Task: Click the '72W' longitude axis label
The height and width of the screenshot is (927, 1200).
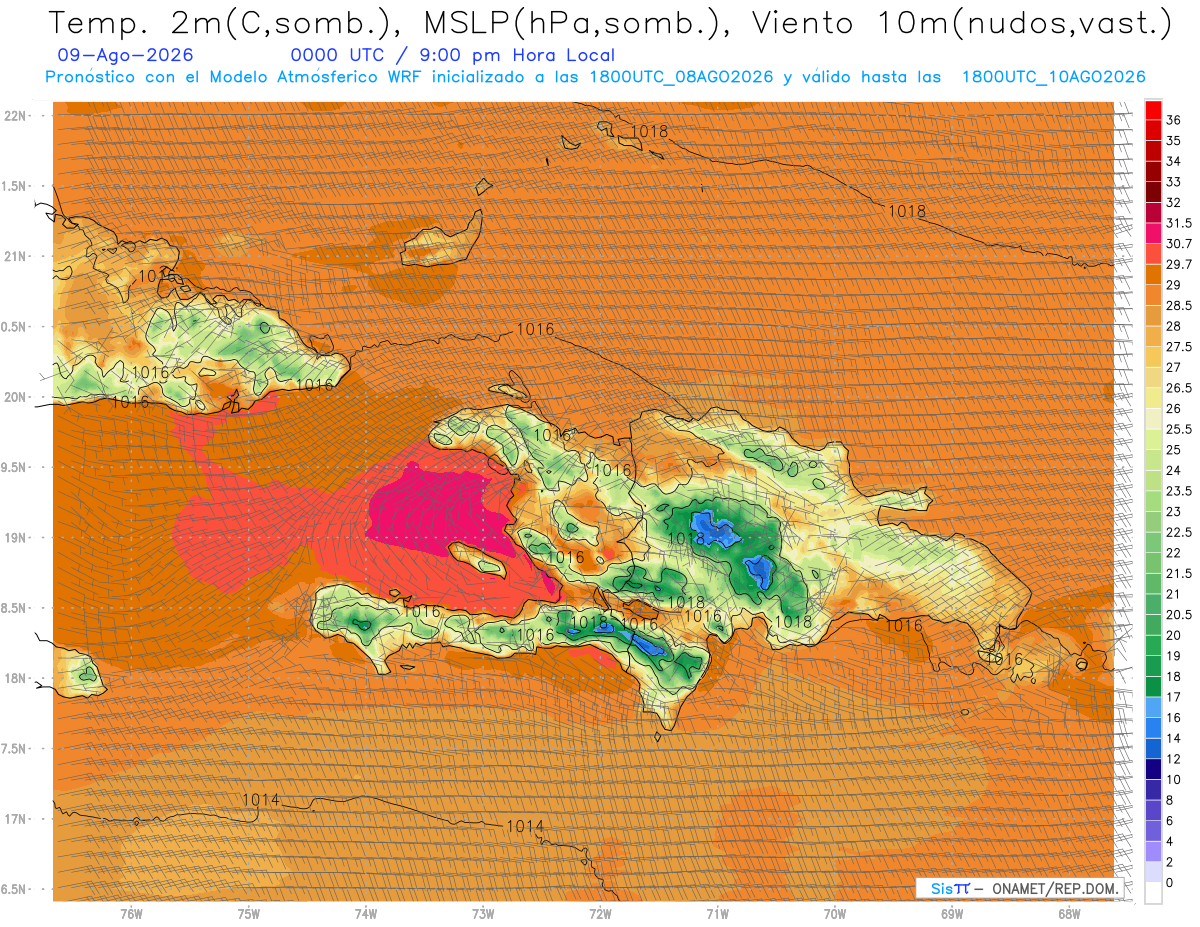Action: [600, 914]
